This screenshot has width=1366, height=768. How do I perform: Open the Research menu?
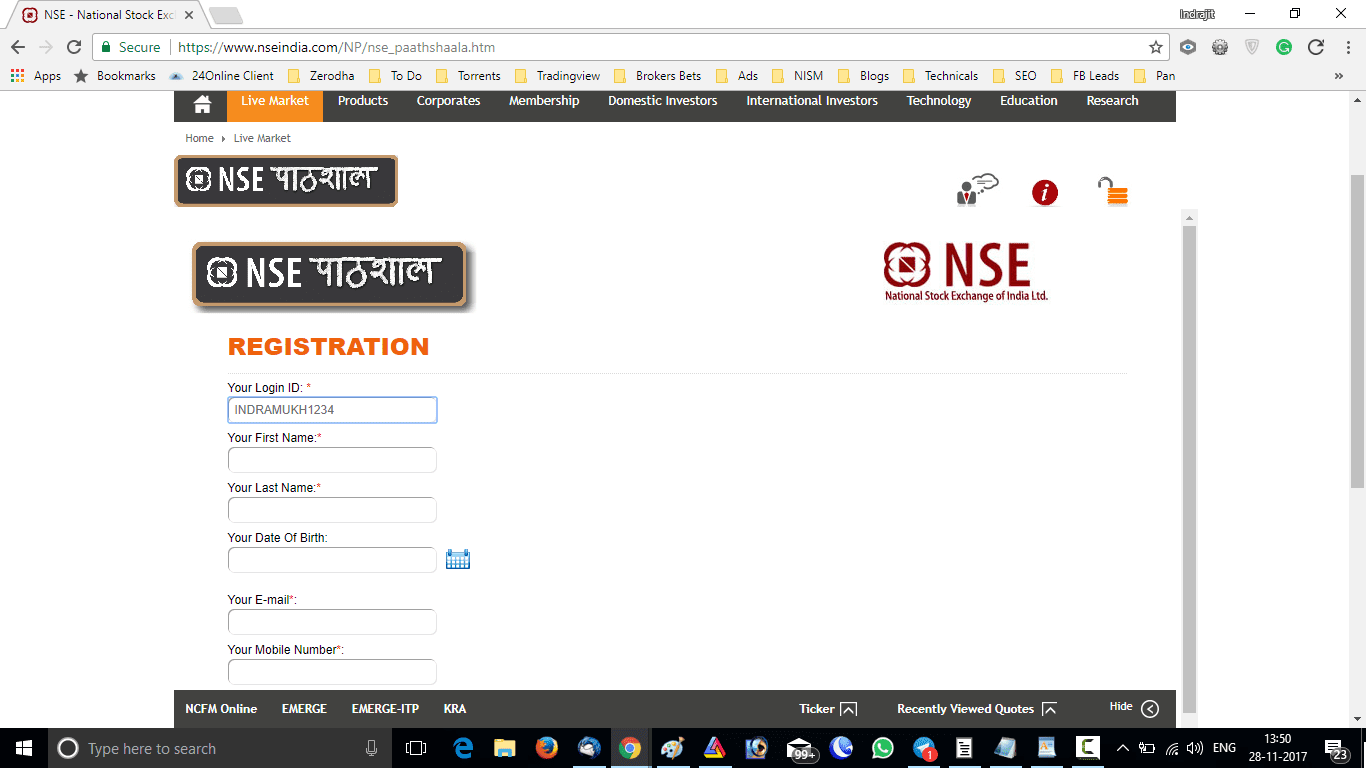[x=1113, y=101]
